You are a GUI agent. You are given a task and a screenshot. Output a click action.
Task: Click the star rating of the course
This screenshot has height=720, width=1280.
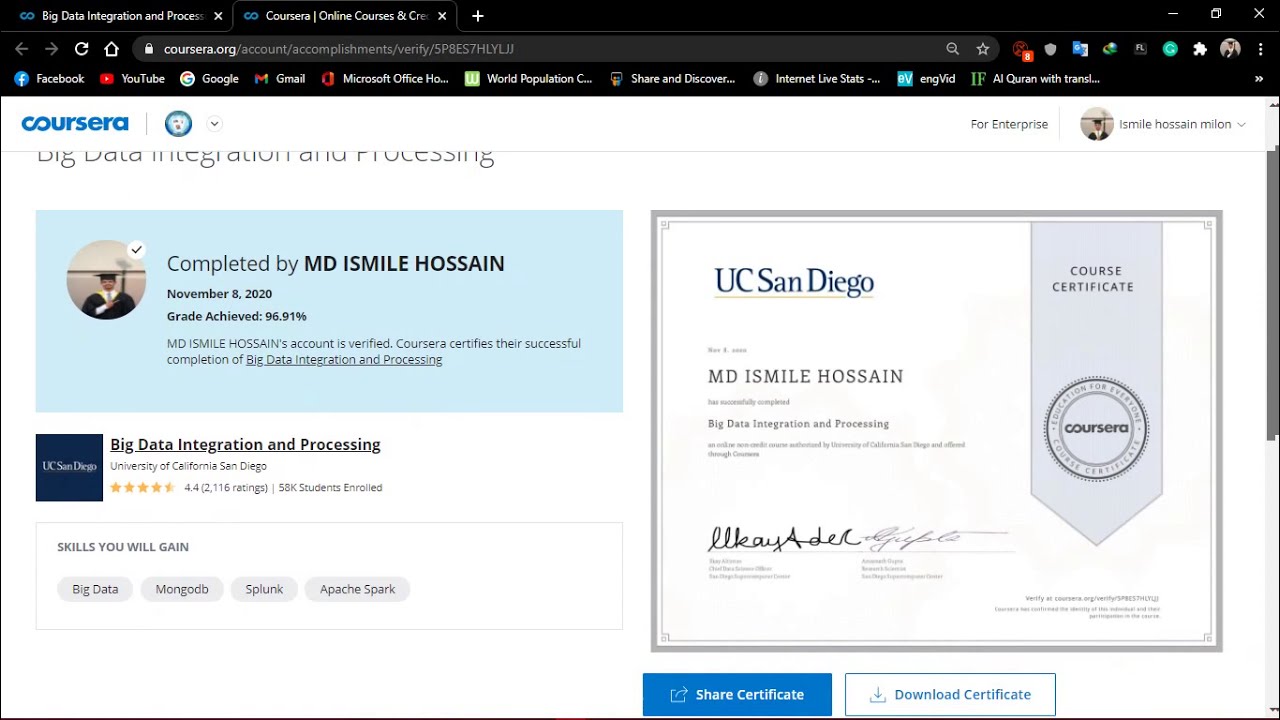point(142,488)
